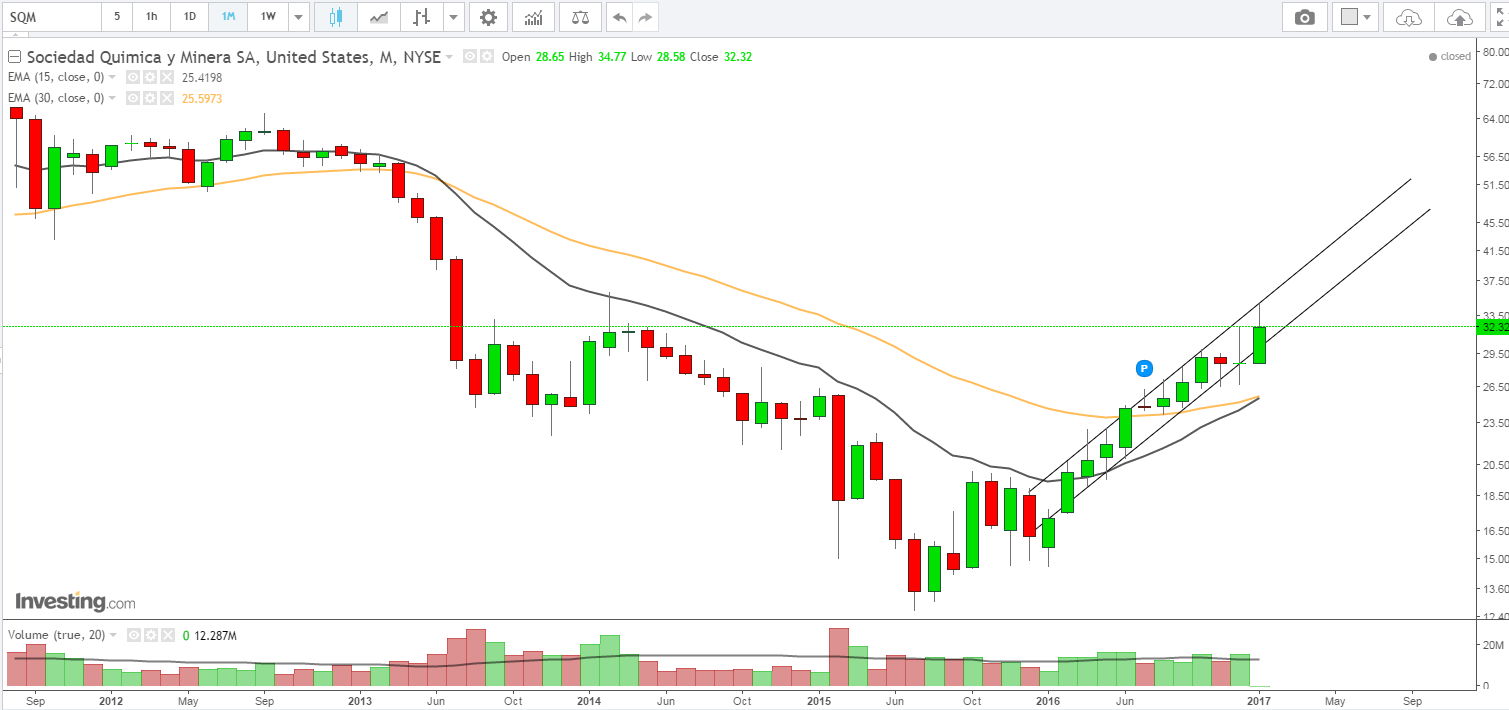Open the EMA (15, close, 0) dropdown arrow
Screen dimensions: 1509x710
(112, 77)
